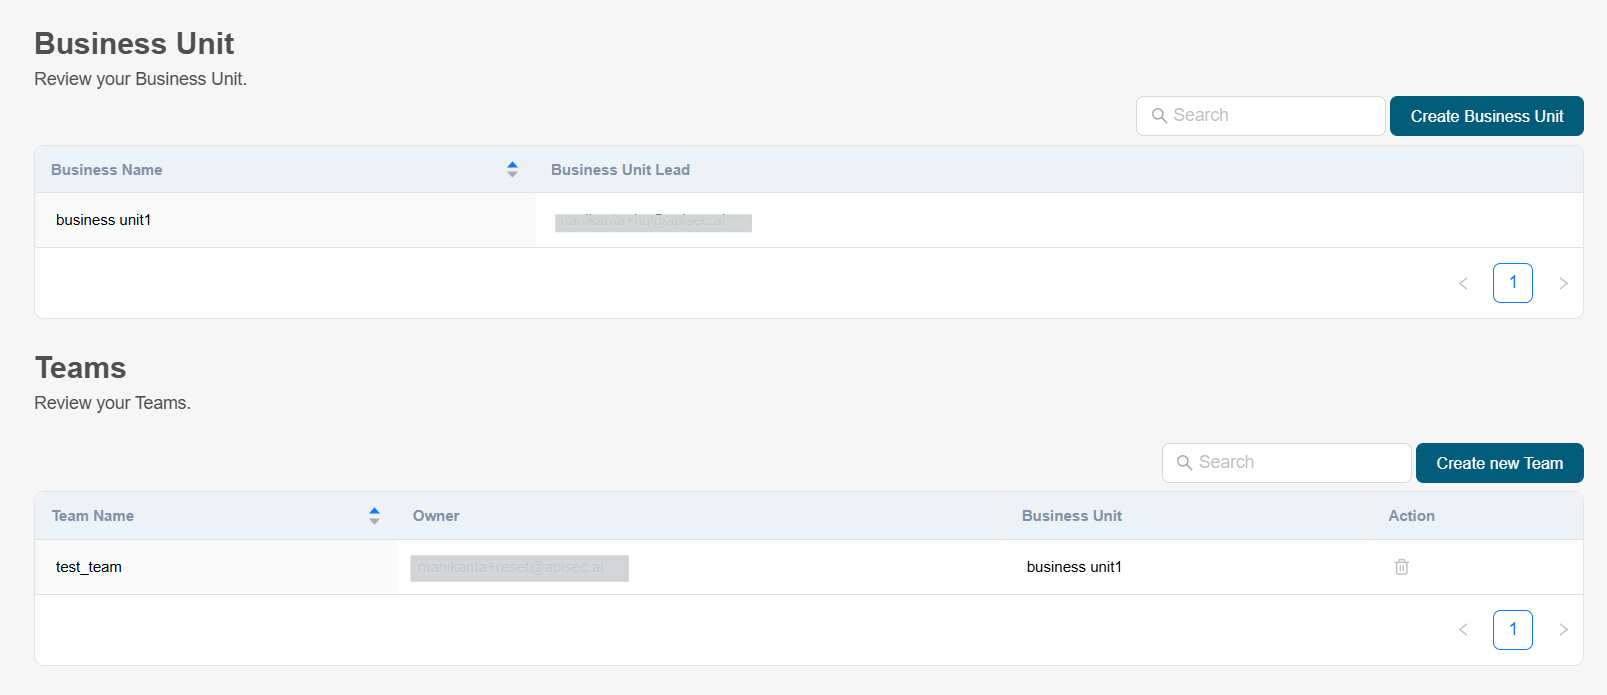Click the Create new Team button

point(1499,463)
